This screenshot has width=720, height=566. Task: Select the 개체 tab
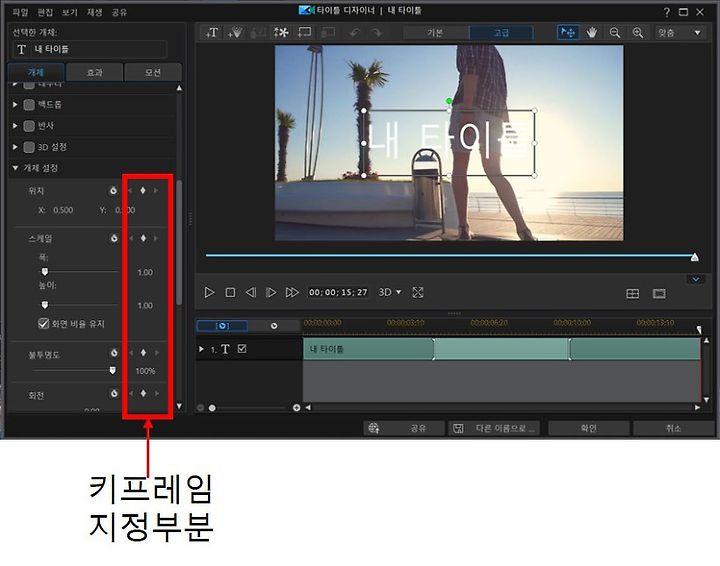[x=36, y=72]
